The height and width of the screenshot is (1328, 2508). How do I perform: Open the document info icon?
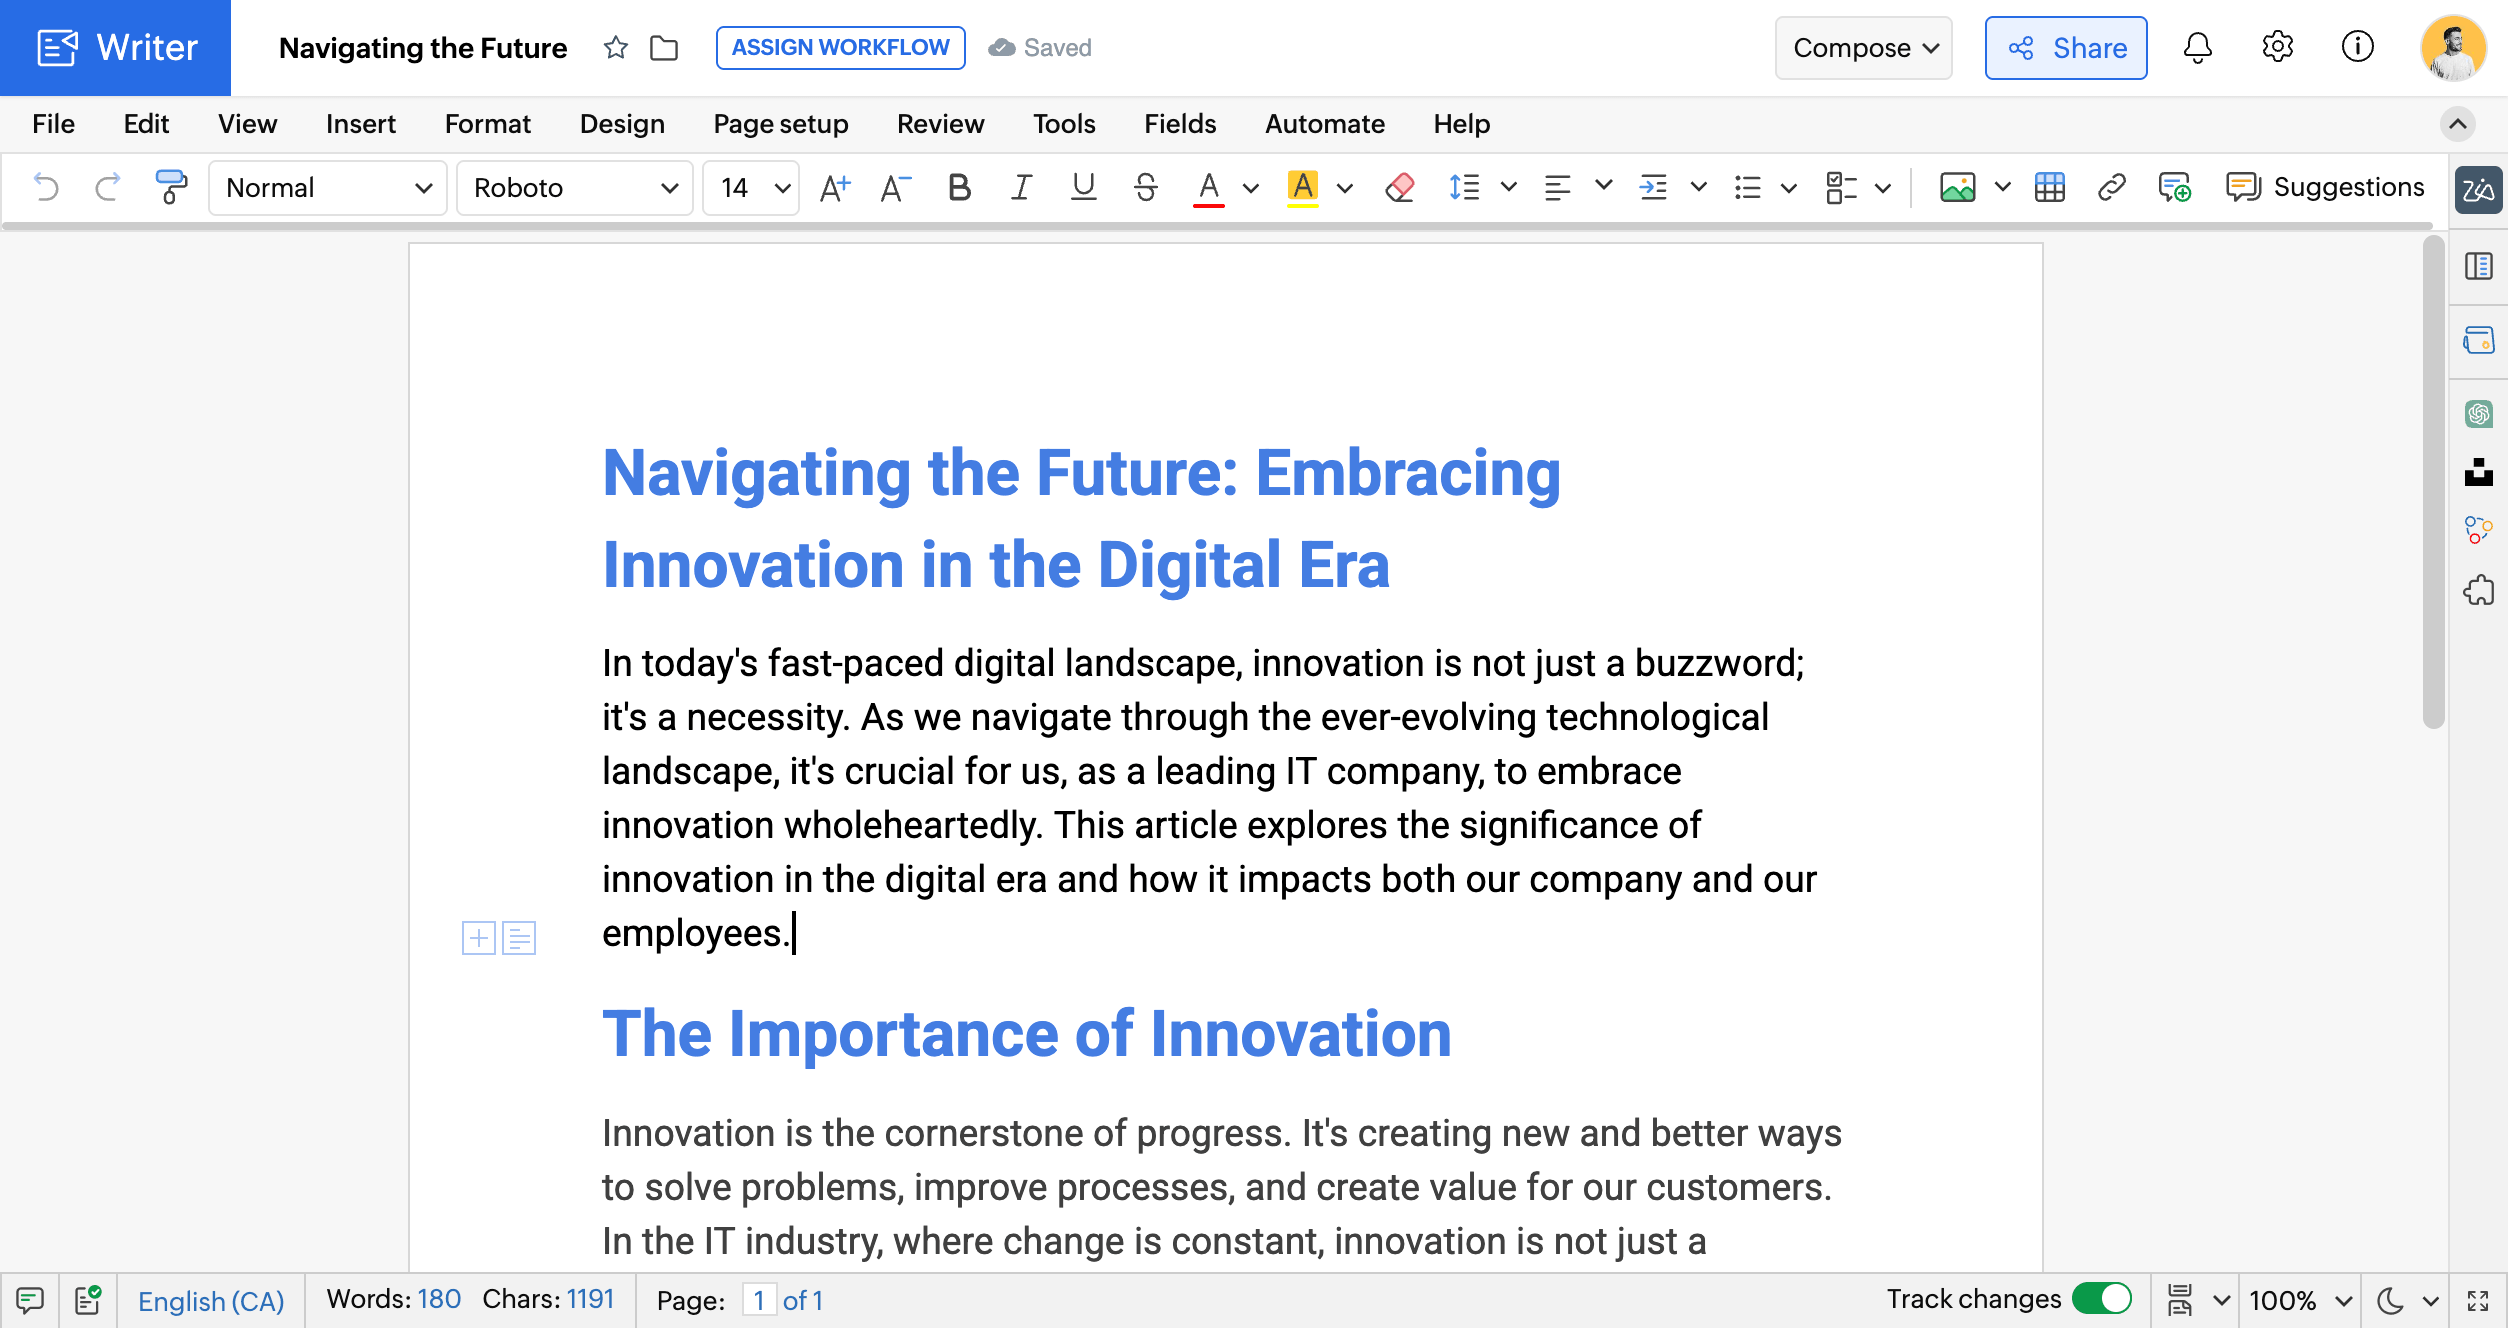point(2357,47)
